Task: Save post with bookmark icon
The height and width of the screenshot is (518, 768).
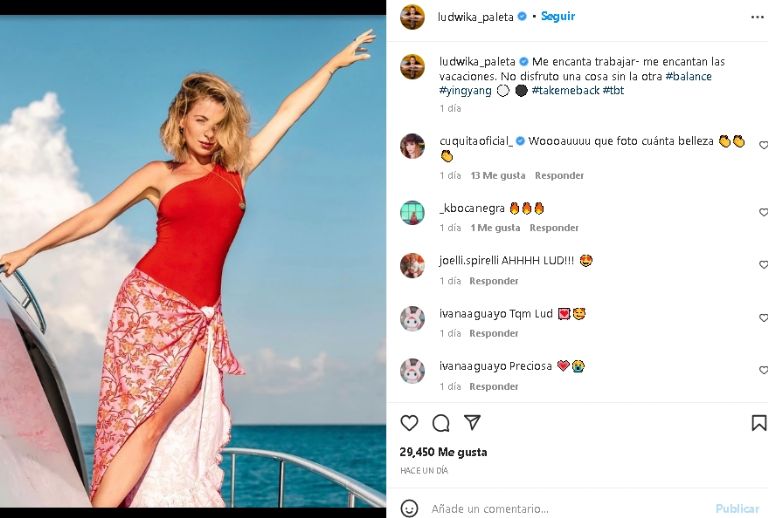Action: click(758, 423)
